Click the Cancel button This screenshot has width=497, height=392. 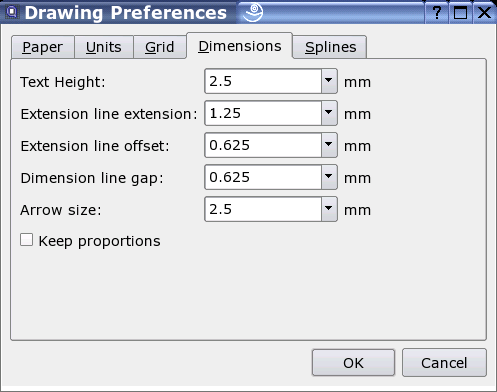click(x=444, y=363)
